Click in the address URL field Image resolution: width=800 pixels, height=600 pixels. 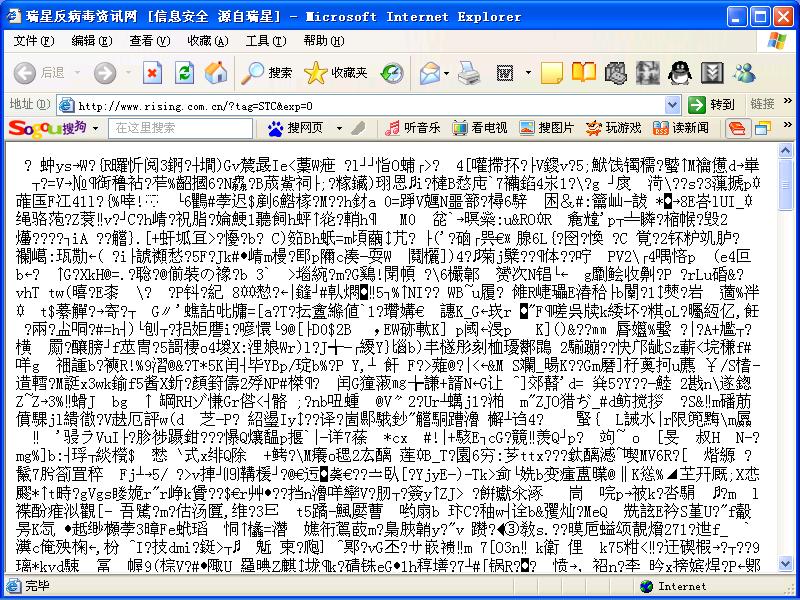click(x=369, y=106)
